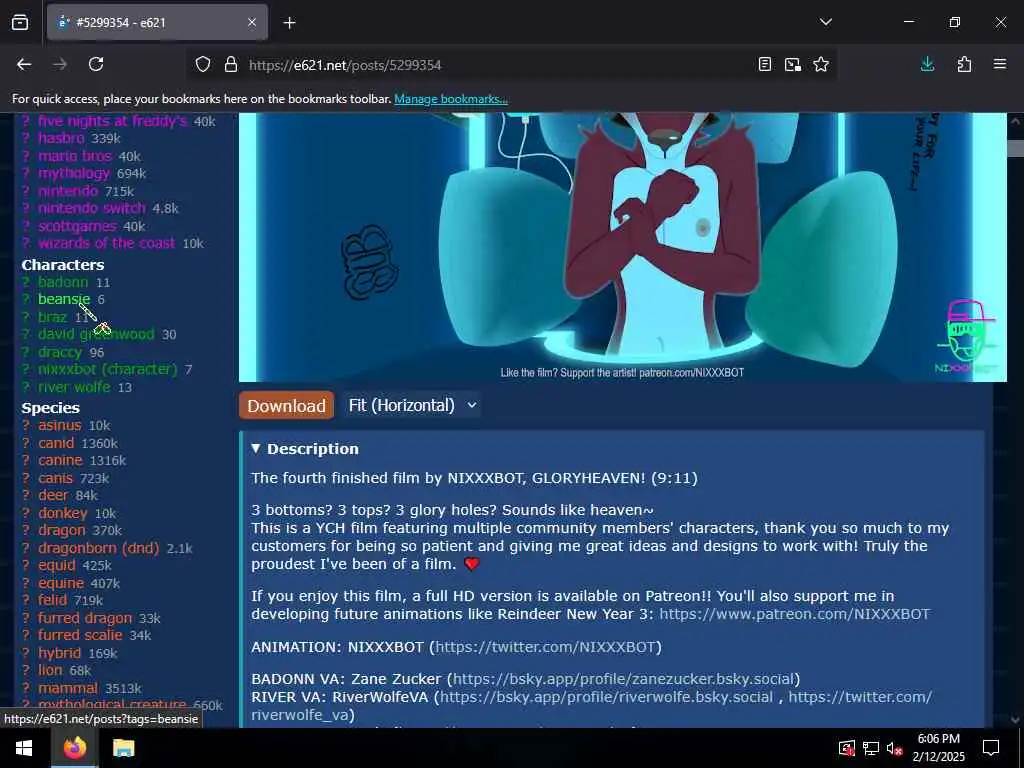Screen dimensions: 1024x768
Task: Click the network tray icon
Action: [871, 748]
